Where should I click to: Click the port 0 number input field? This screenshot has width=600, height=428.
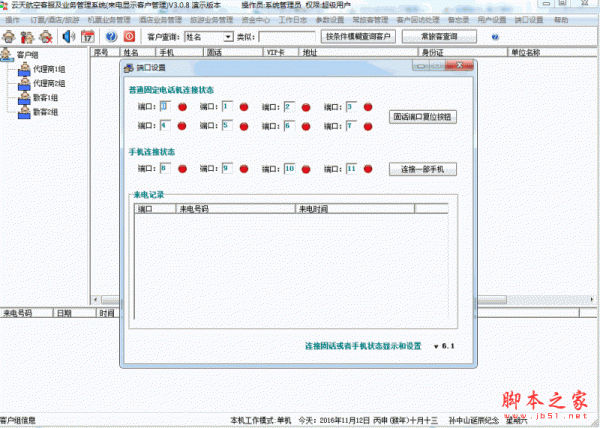coord(165,106)
